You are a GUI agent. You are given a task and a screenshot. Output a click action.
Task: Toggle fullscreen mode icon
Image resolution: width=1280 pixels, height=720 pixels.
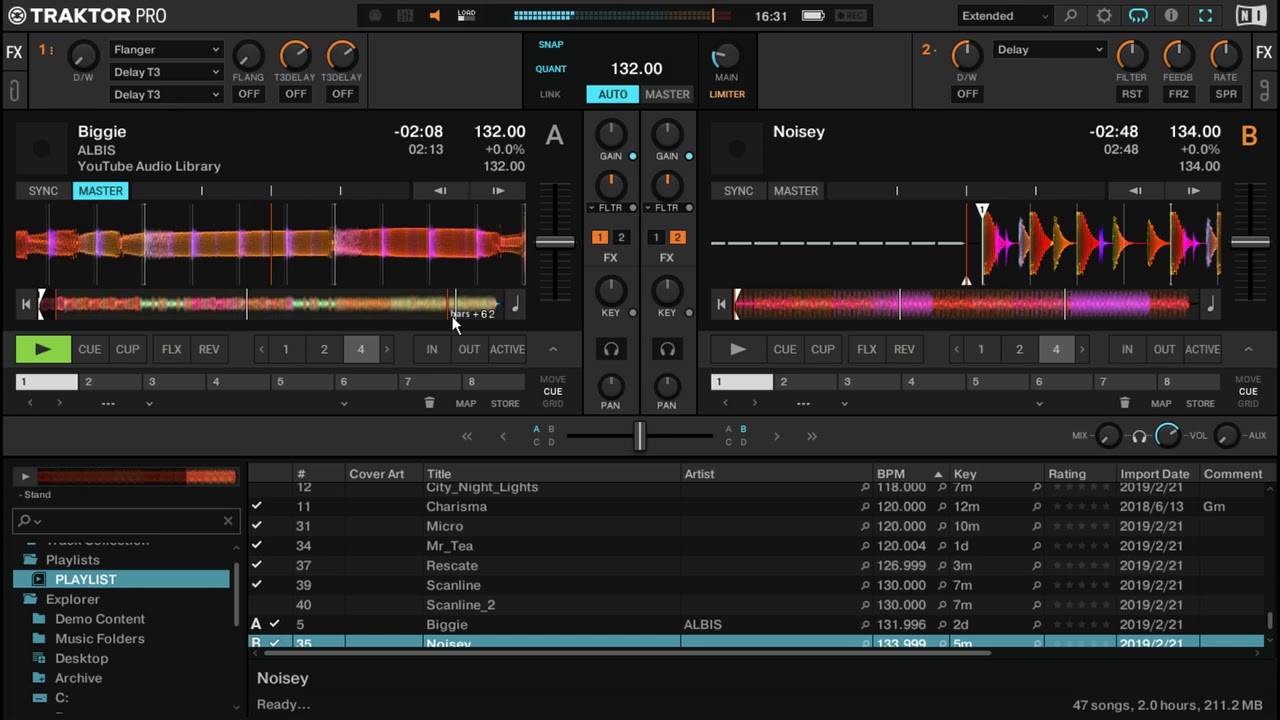1205,16
